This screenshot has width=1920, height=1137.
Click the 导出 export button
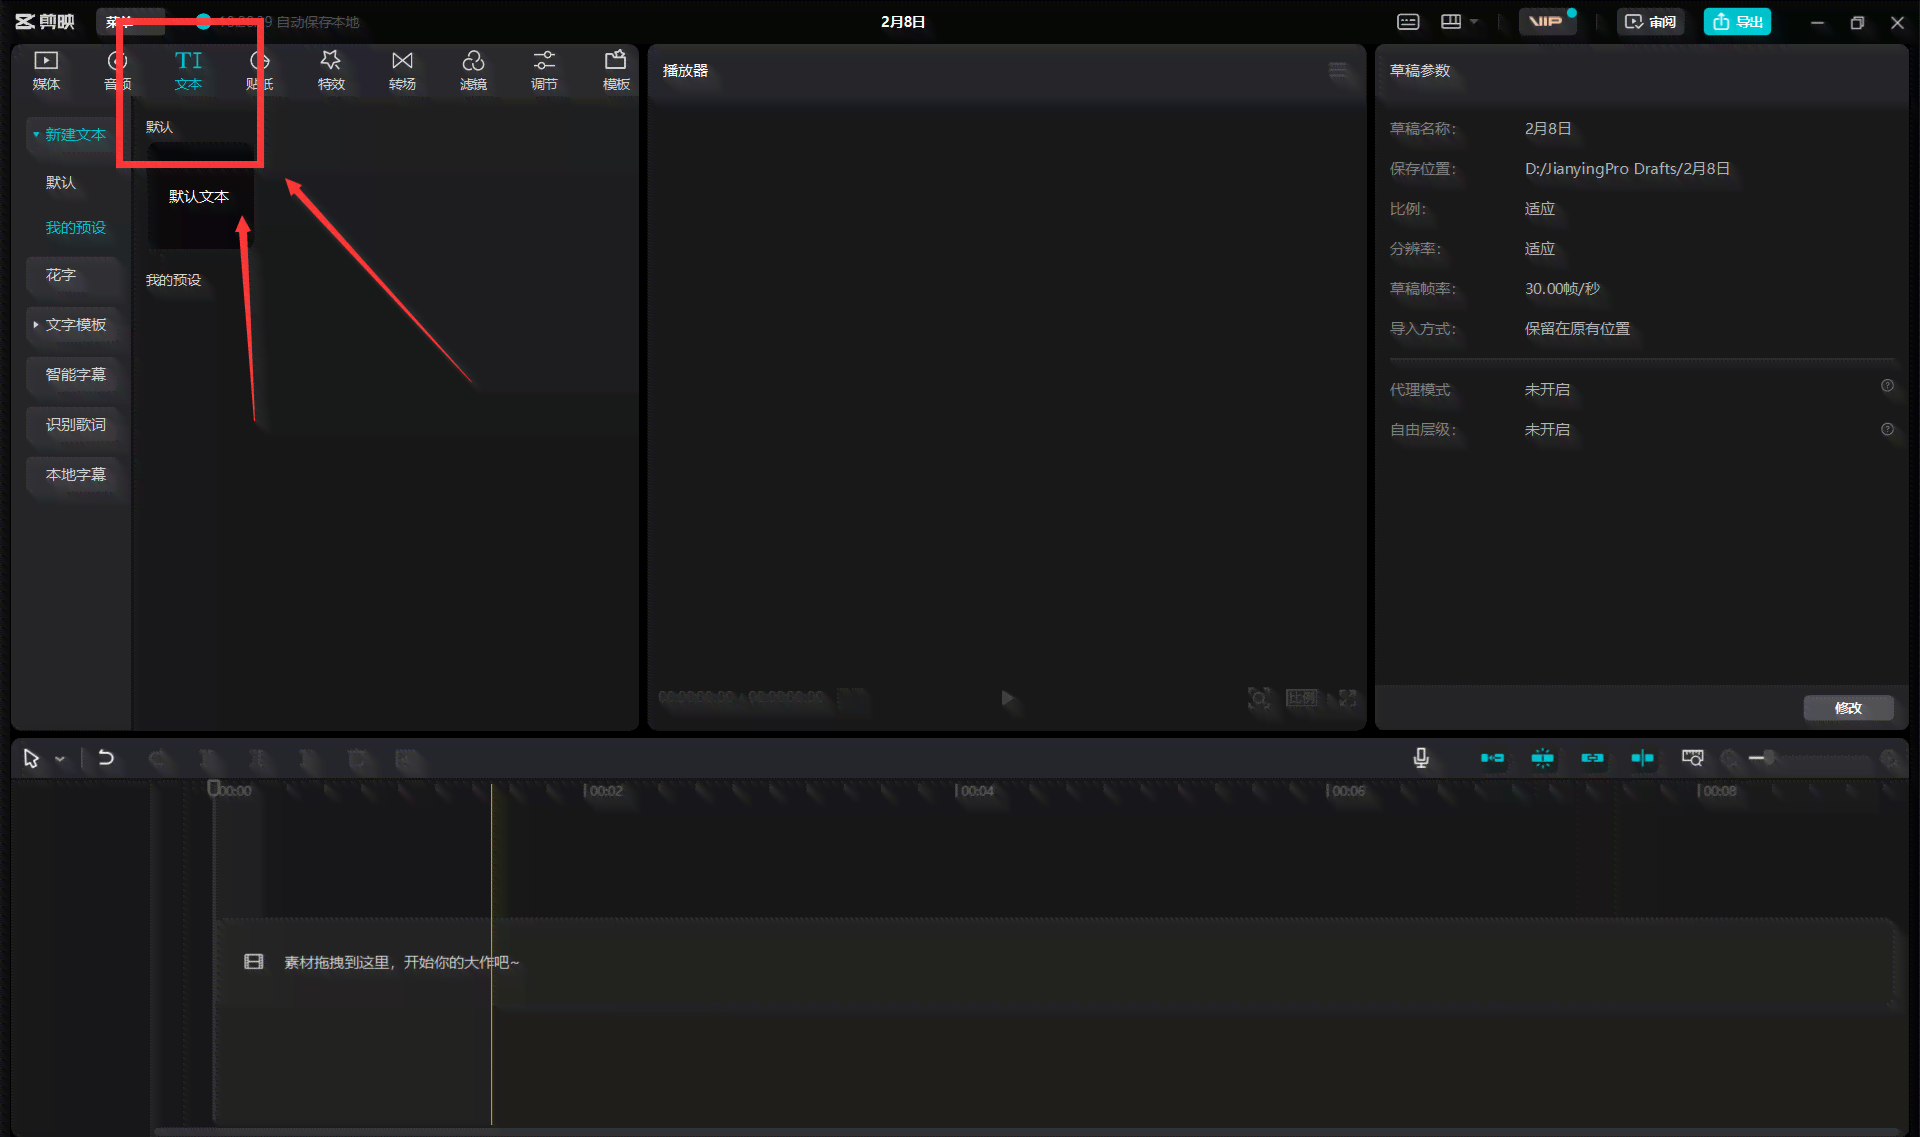click(1737, 22)
